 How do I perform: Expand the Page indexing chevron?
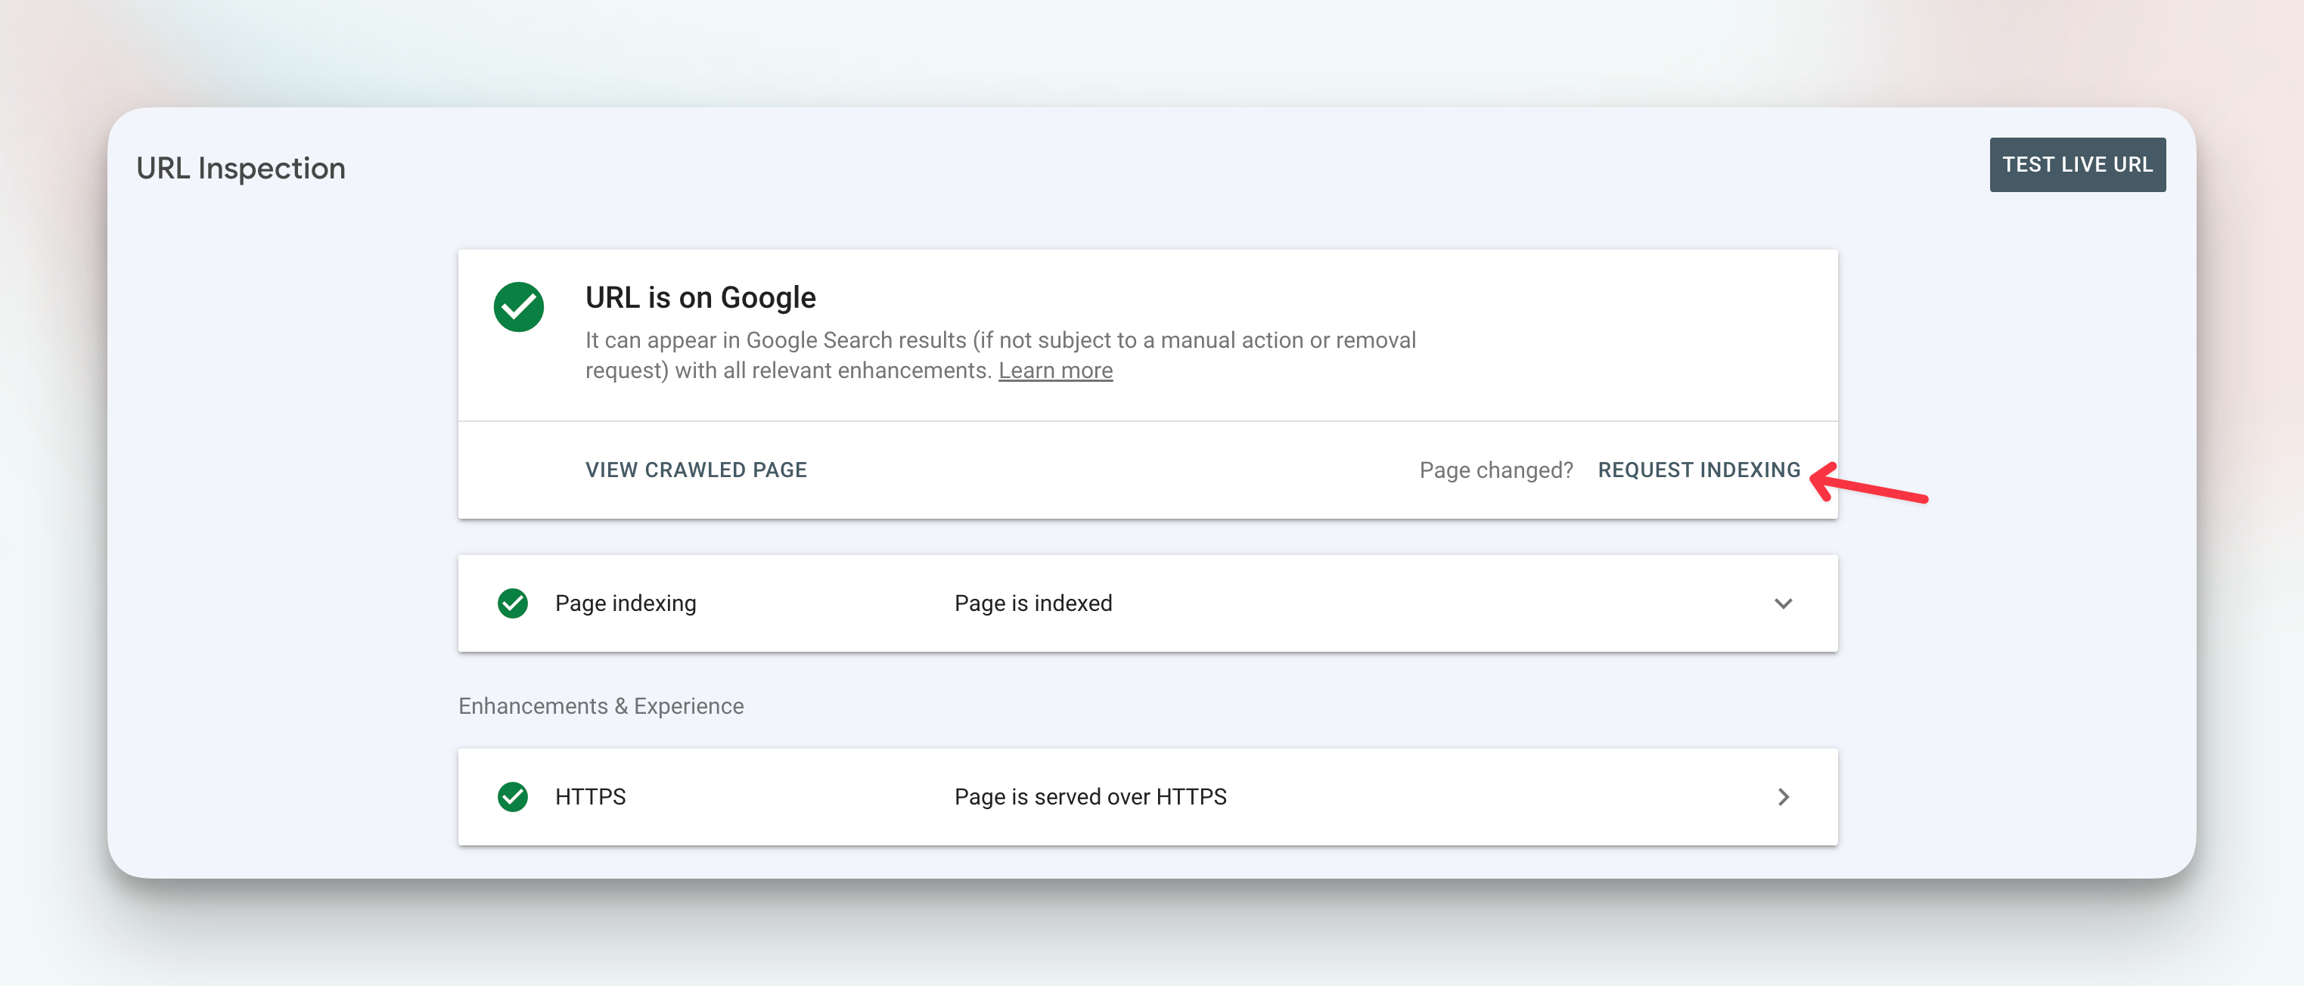(x=1783, y=604)
